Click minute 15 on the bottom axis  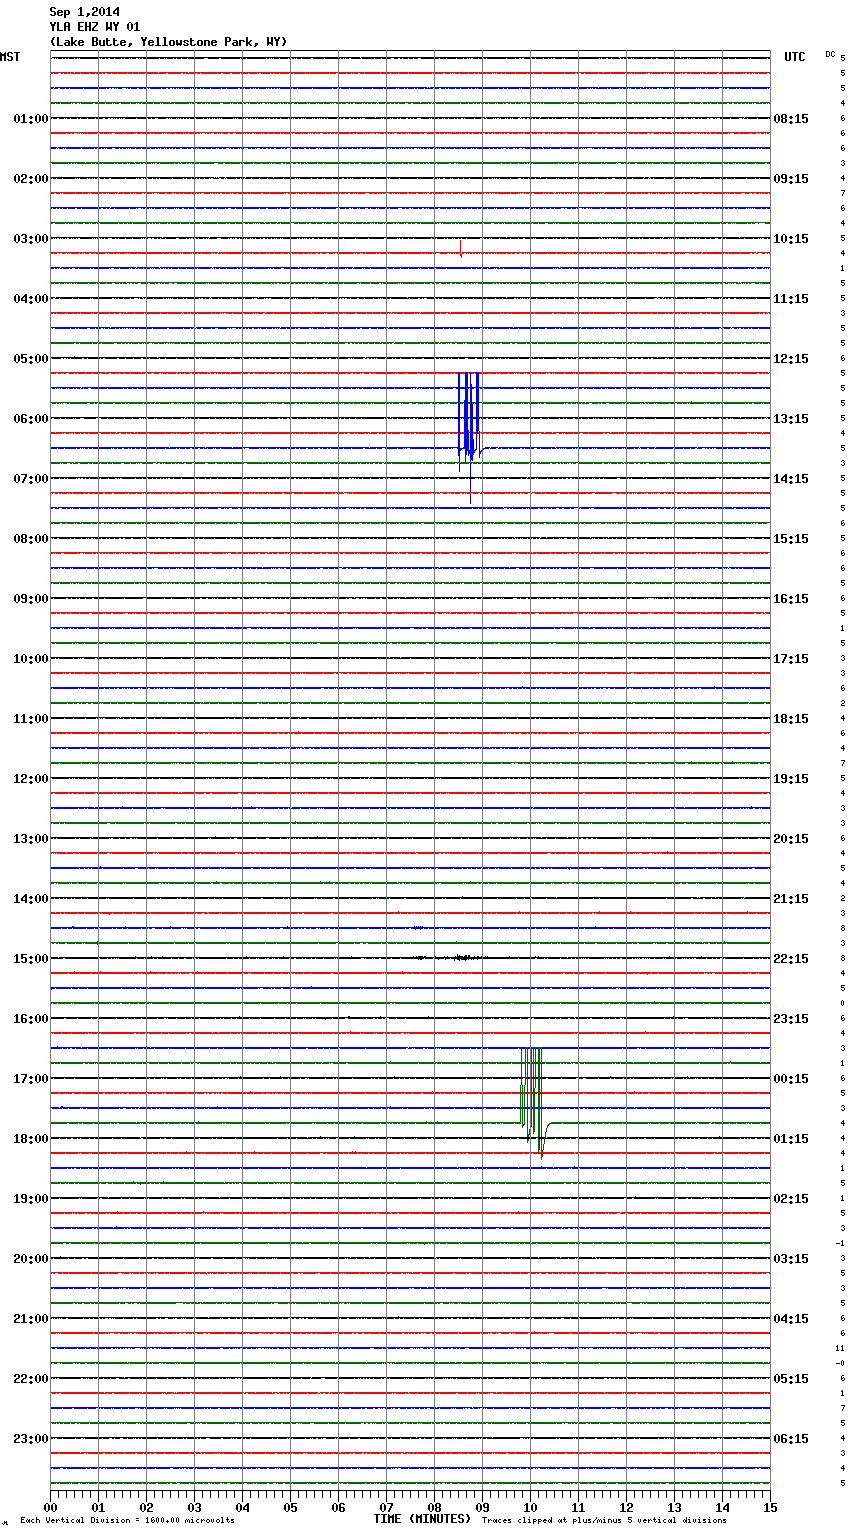(x=770, y=1507)
